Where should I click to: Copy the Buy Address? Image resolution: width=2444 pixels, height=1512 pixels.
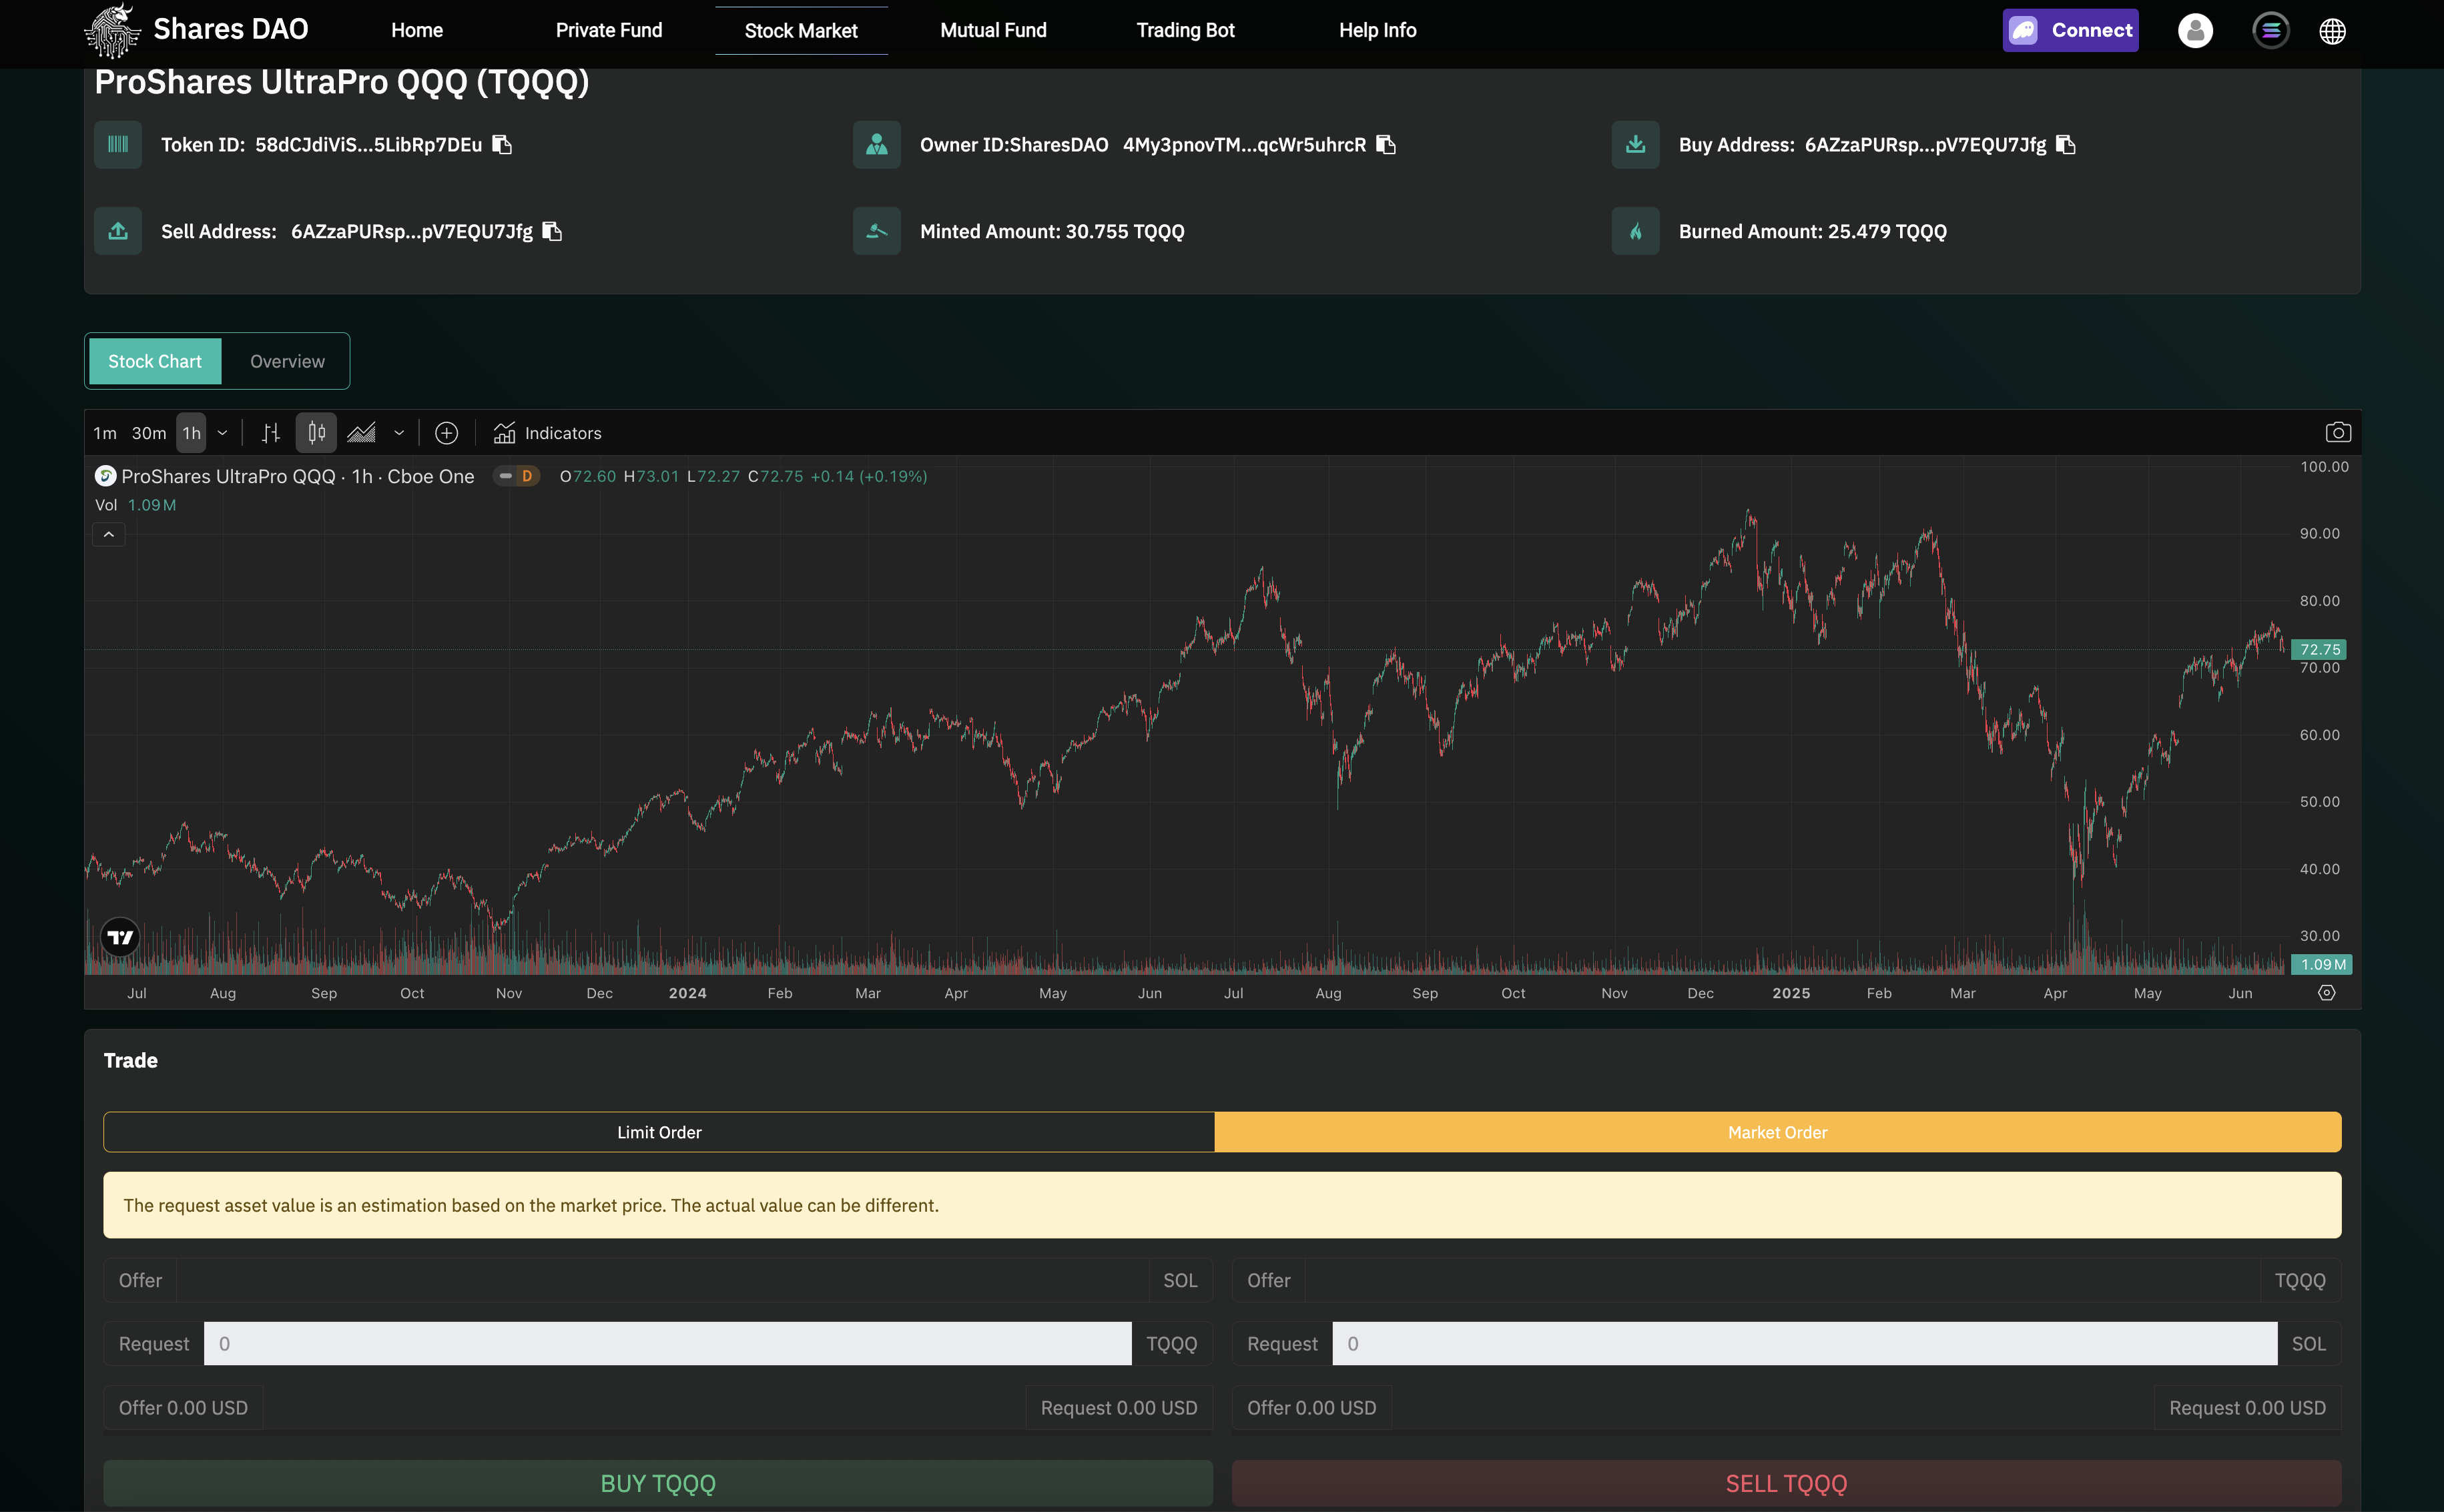point(2066,145)
